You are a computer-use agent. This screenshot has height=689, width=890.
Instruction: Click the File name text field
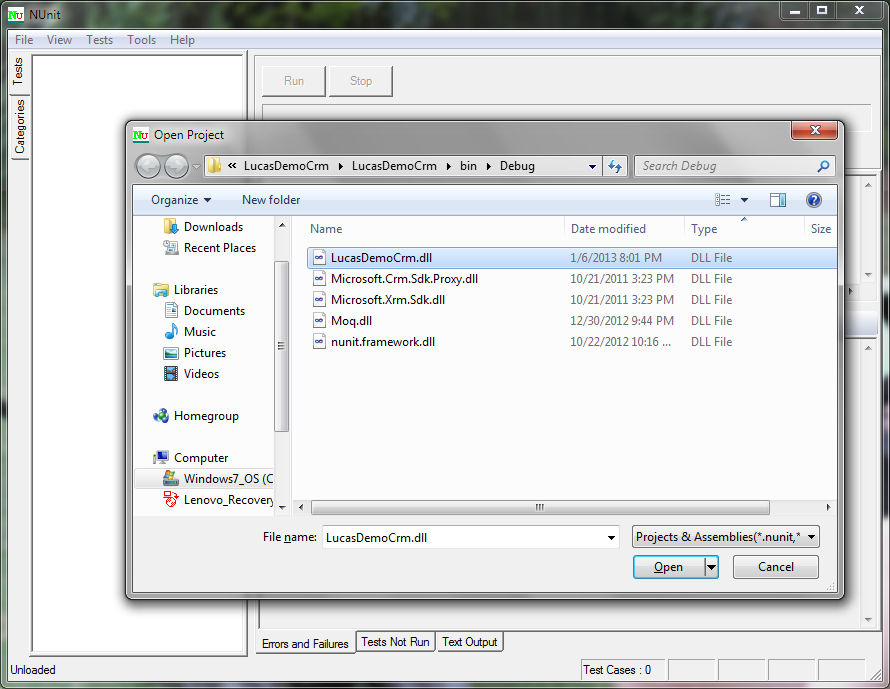tap(464, 537)
